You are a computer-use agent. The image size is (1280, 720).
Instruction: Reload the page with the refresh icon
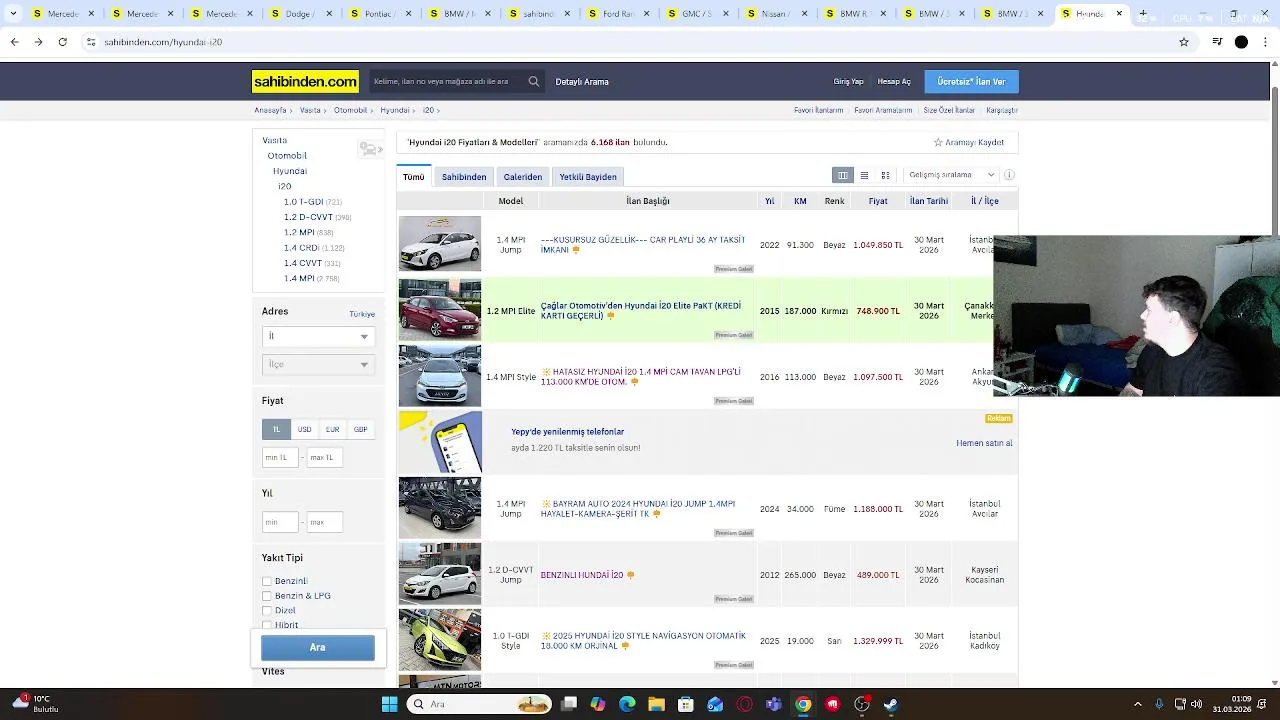point(62,42)
